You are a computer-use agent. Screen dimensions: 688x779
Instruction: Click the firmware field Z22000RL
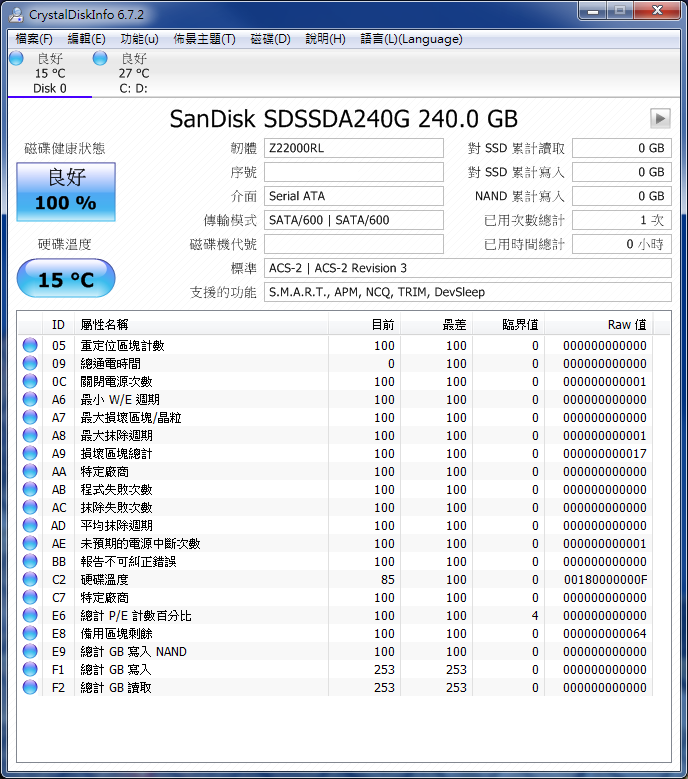(354, 148)
